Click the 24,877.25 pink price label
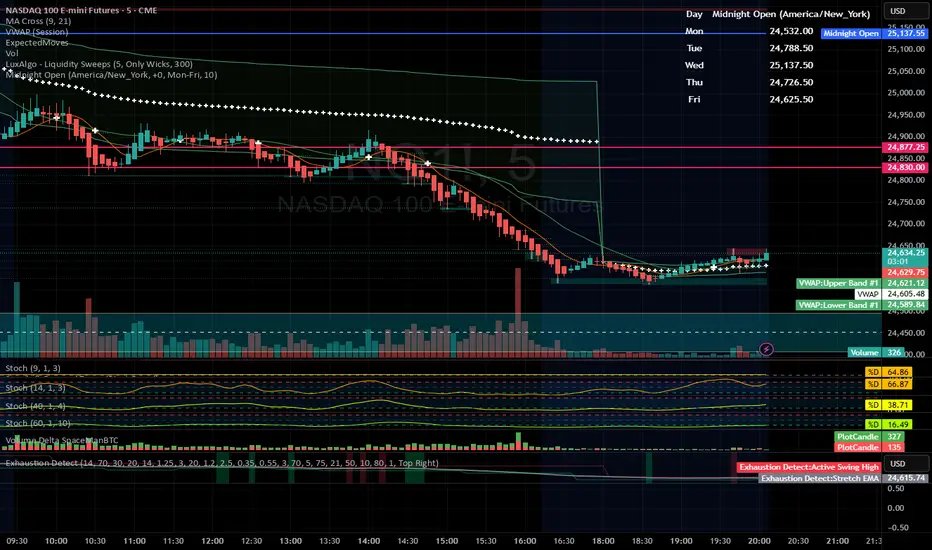This screenshot has height=550, width=932. tap(906, 147)
